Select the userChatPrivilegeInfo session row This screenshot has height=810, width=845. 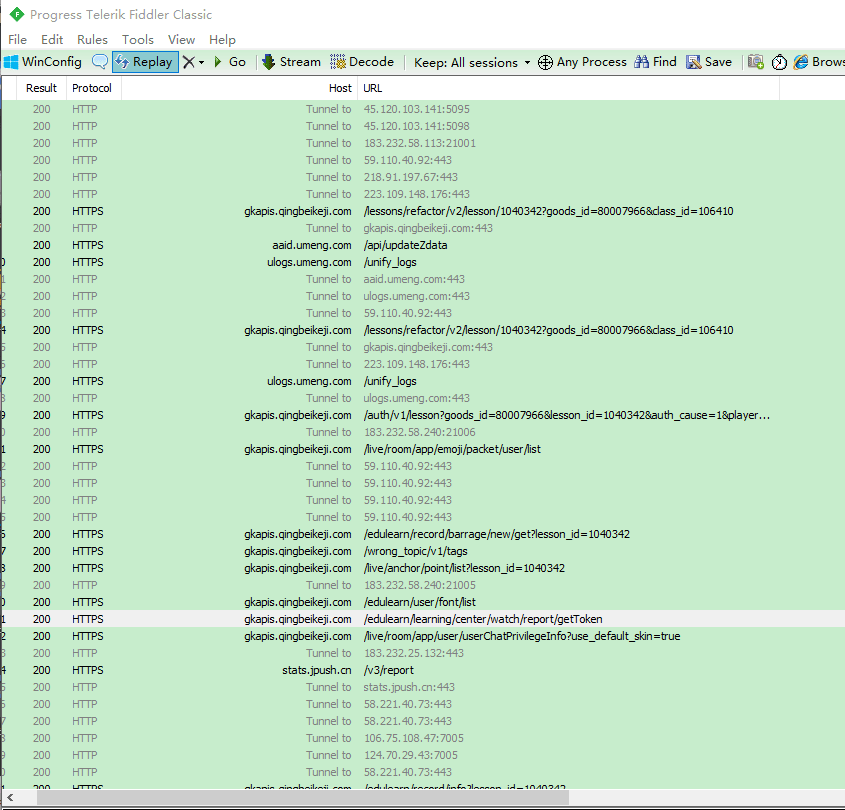point(424,636)
